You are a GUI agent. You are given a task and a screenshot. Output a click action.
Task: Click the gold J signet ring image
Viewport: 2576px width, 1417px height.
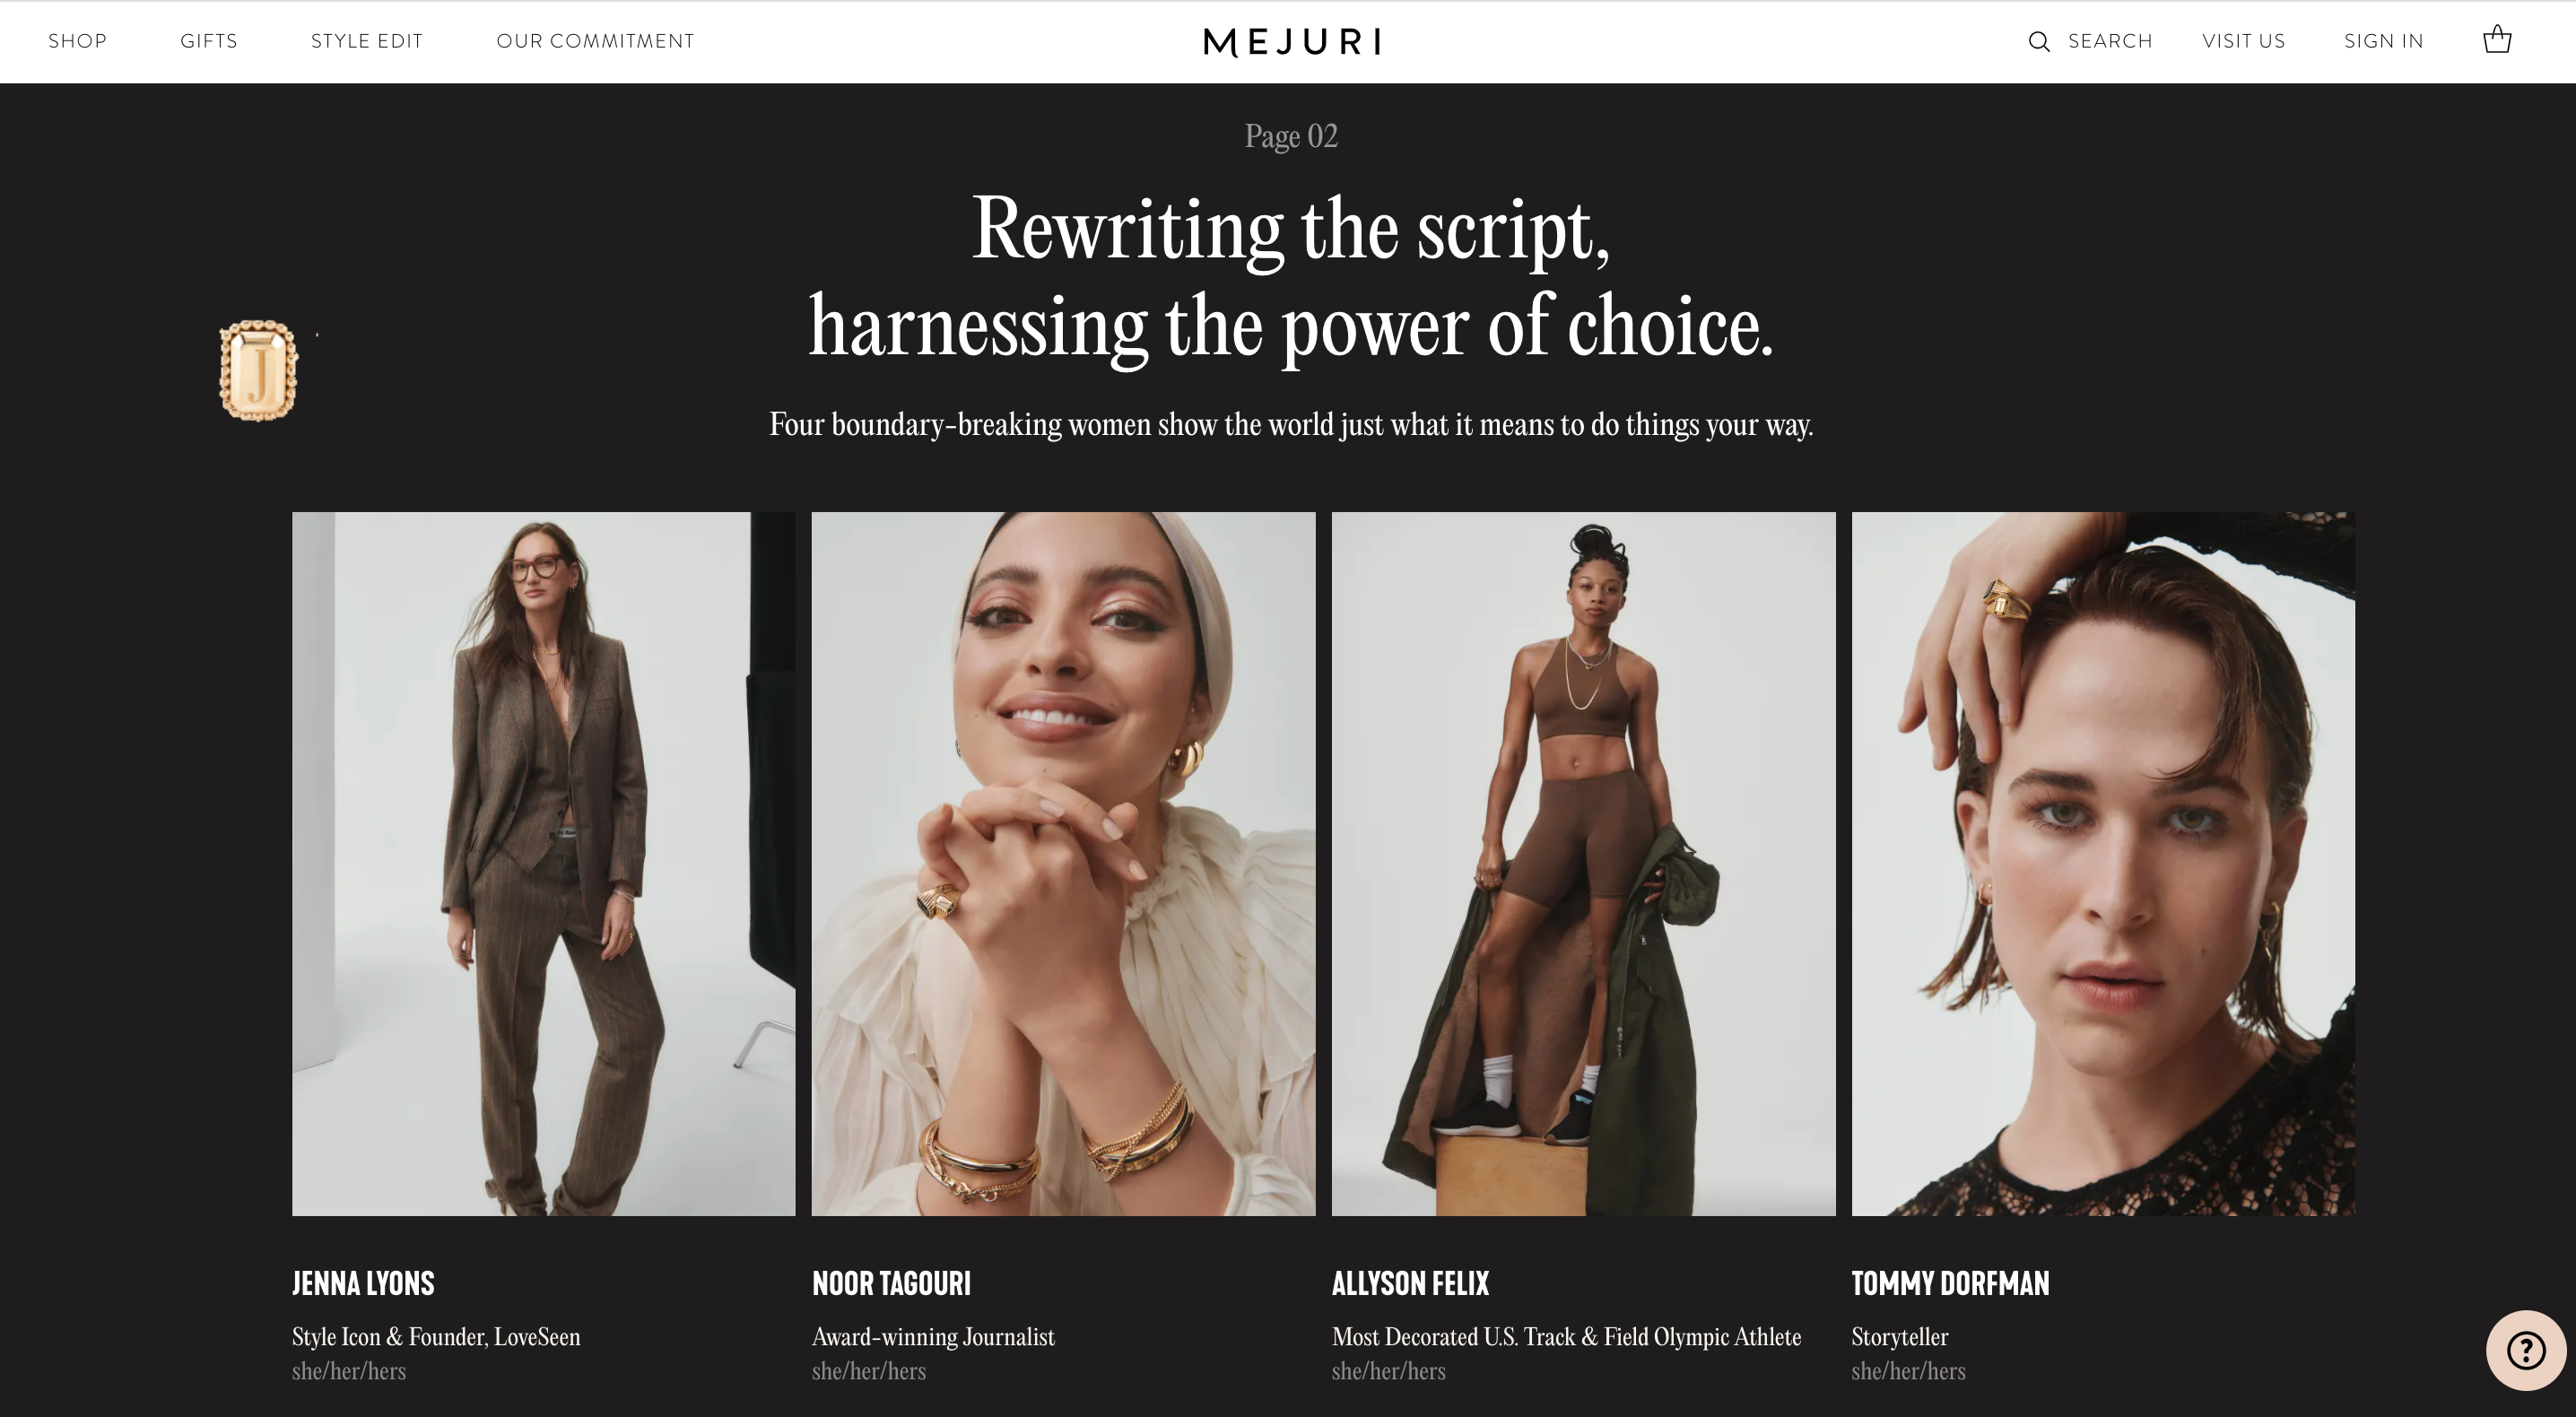click(258, 370)
